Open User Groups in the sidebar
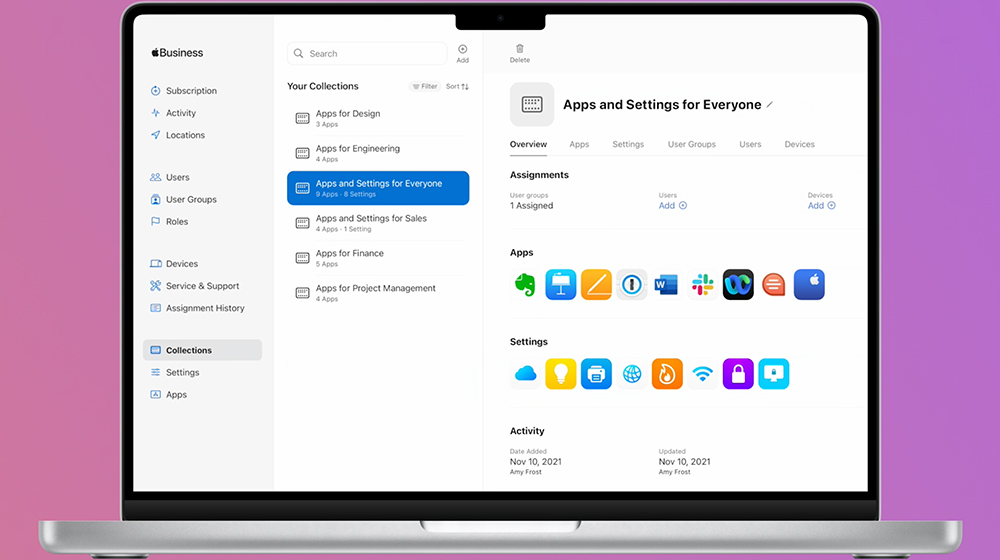This screenshot has width=1000, height=560. click(184, 200)
